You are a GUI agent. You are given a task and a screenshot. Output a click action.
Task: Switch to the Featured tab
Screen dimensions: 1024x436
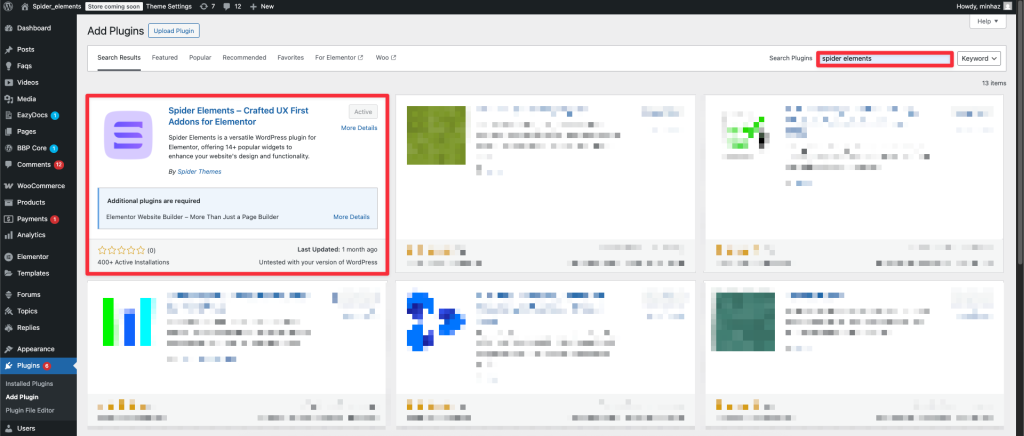165,58
